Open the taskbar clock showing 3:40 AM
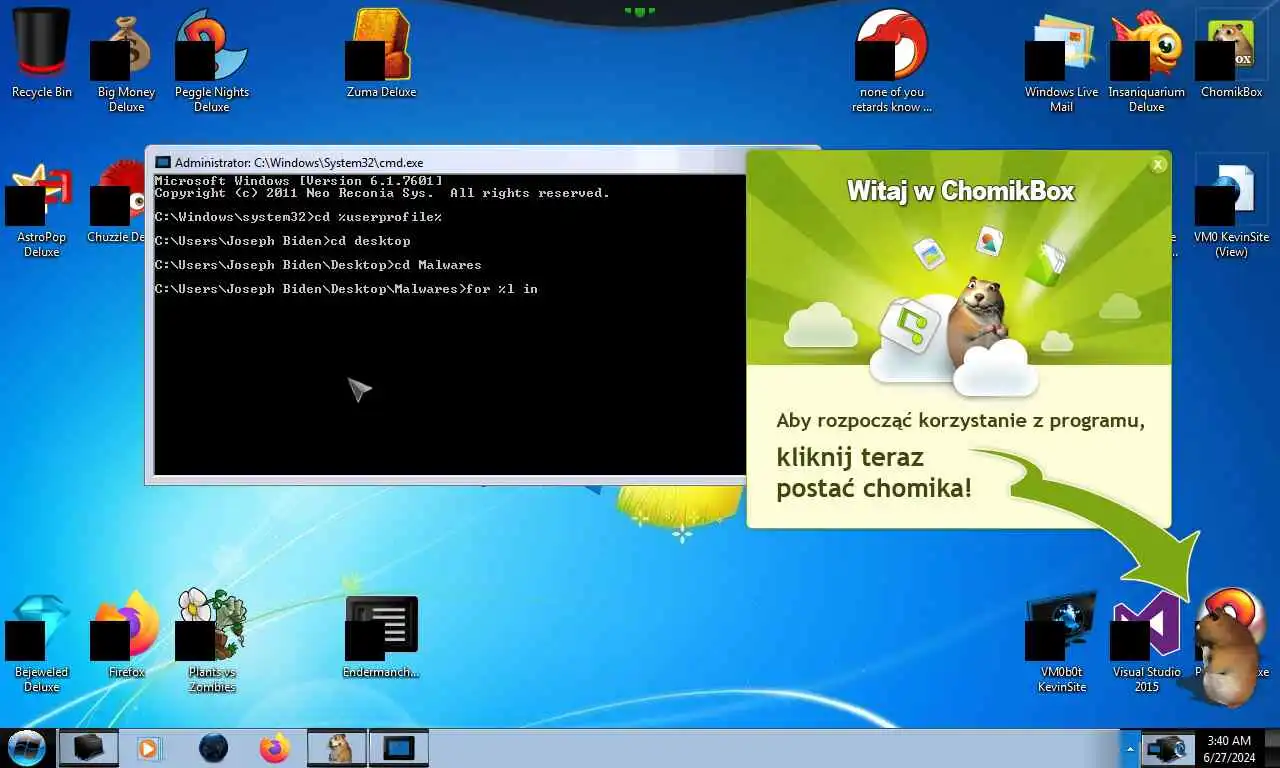 tap(1229, 748)
